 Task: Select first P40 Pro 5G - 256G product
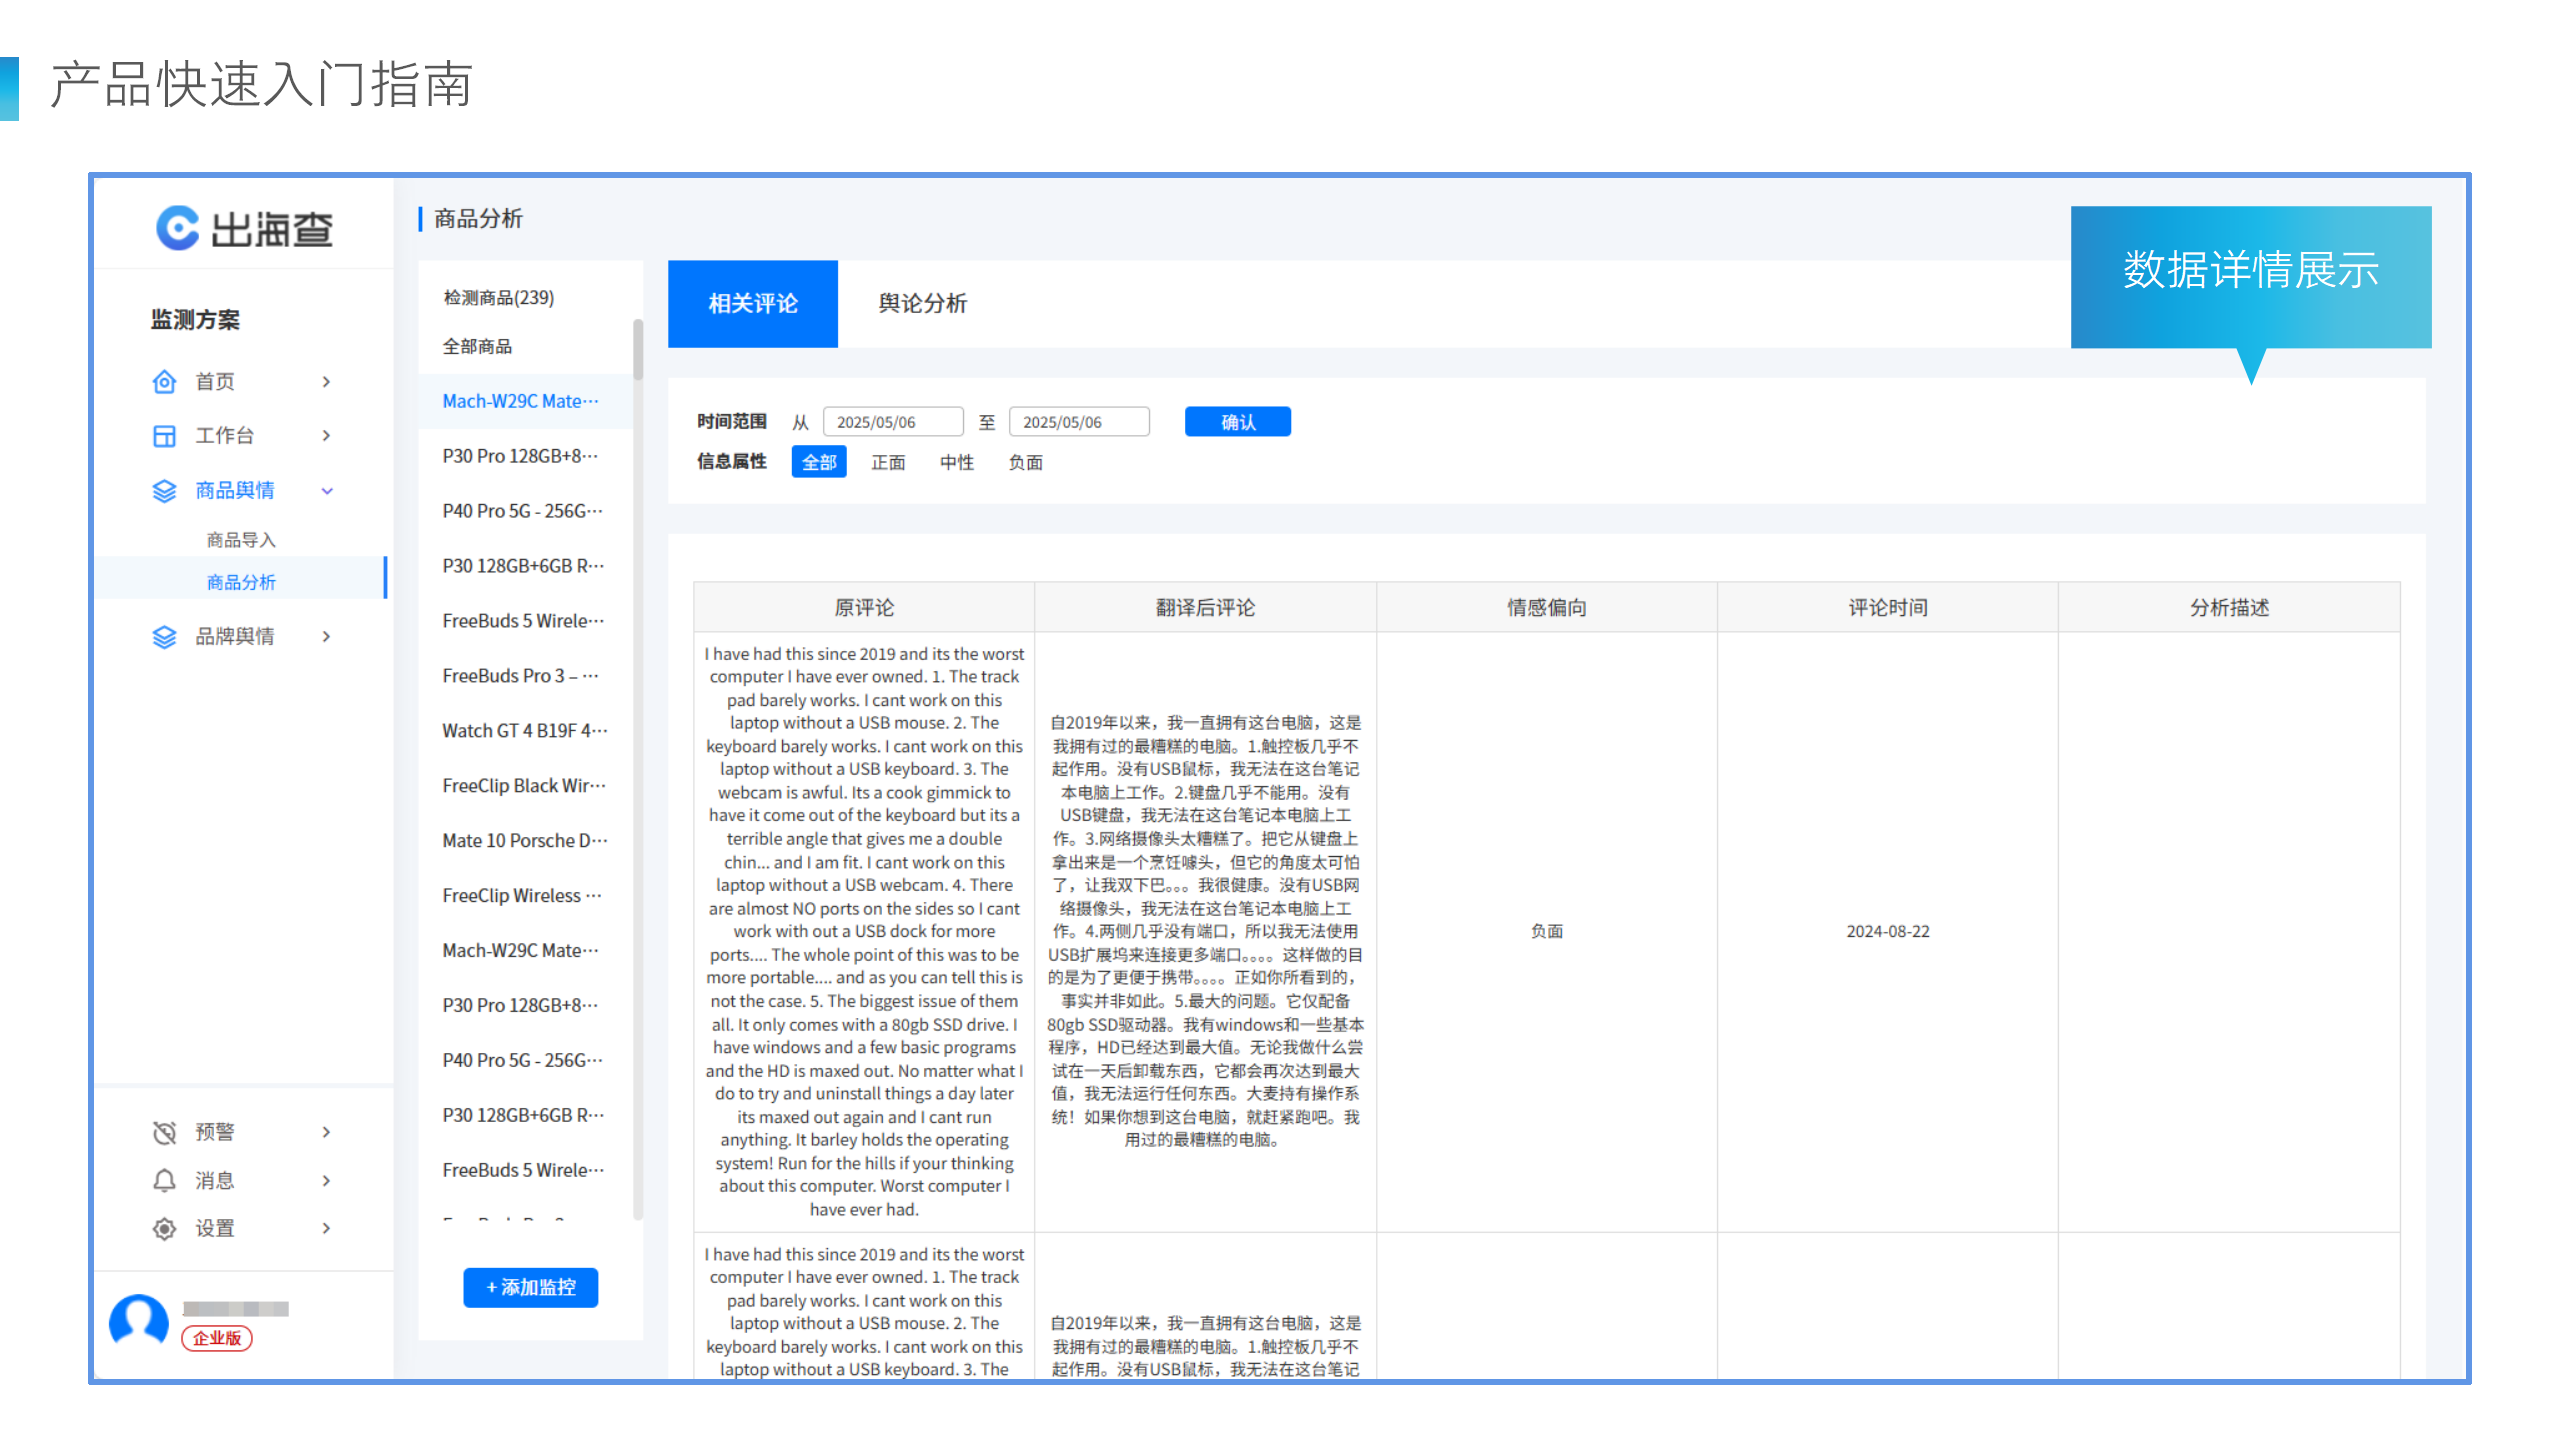coord(523,511)
